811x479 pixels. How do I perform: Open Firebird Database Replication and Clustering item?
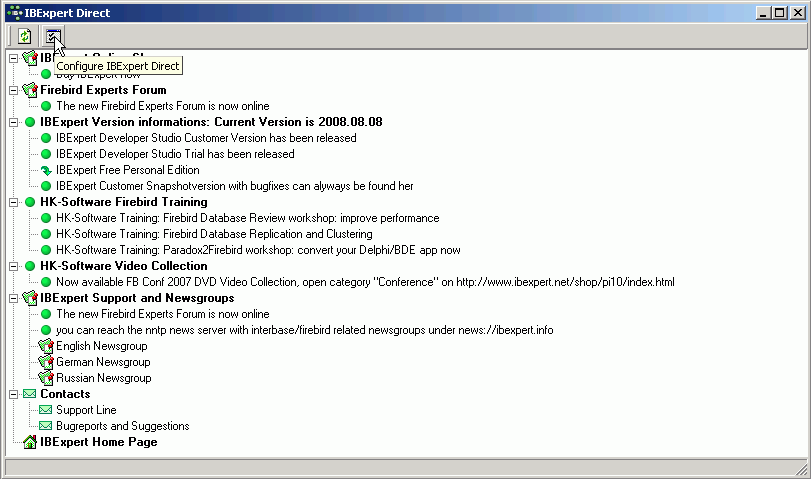[214, 234]
